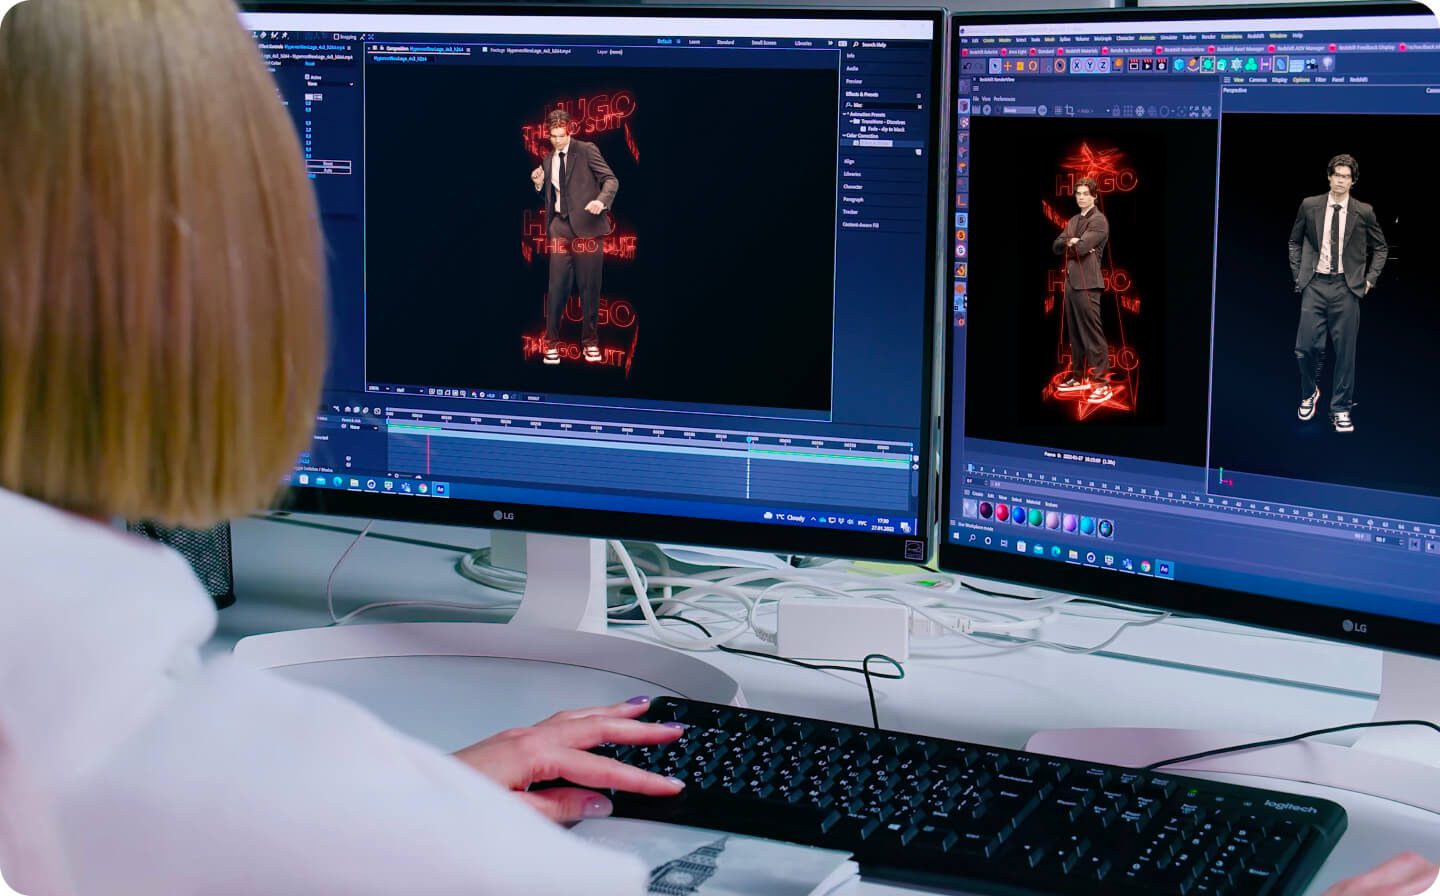Switch to the Small Screen workspace

coord(763,43)
